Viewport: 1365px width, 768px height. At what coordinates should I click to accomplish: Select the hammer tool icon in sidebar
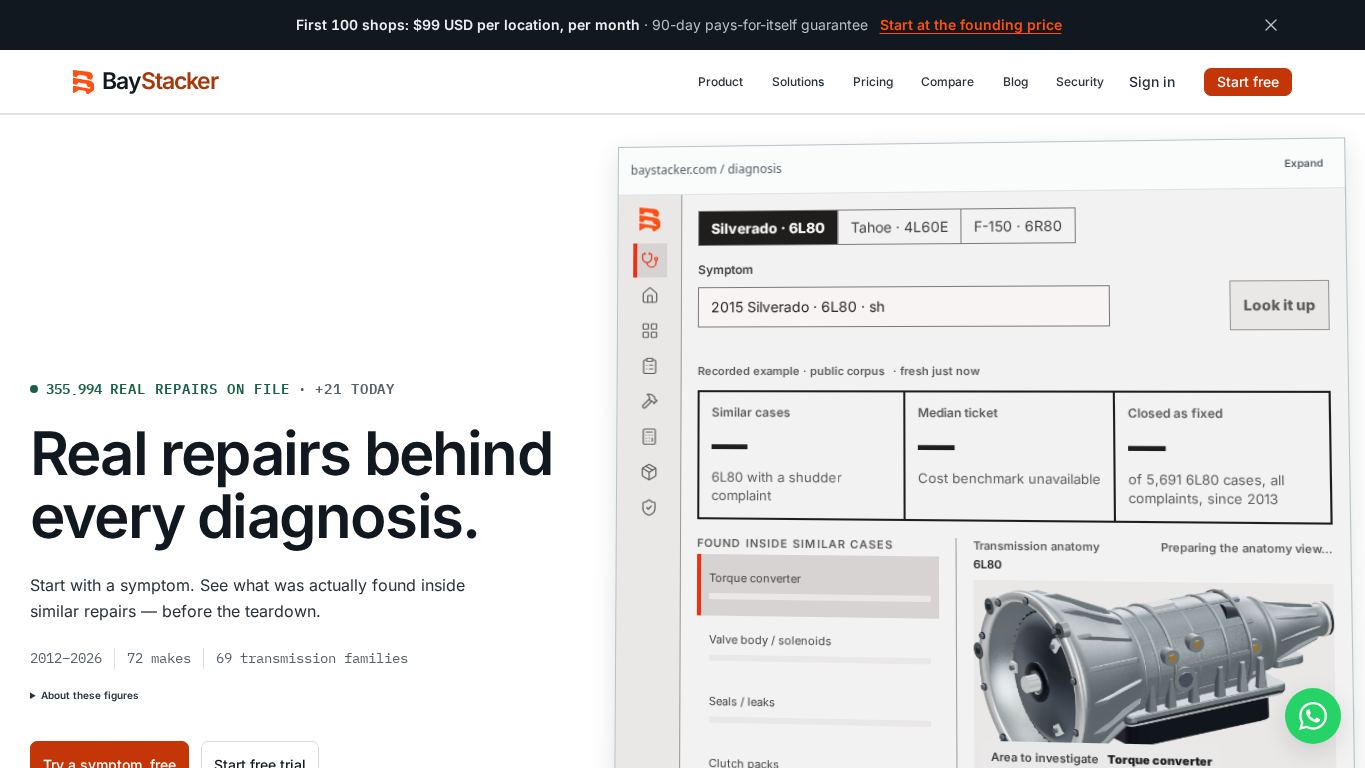650,401
